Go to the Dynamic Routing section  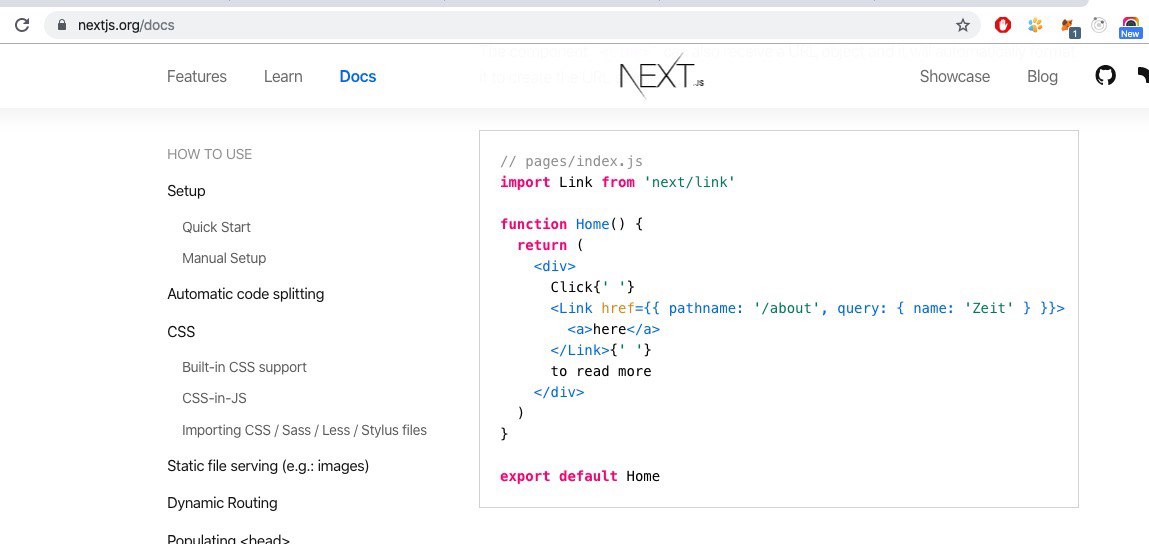point(222,503)
